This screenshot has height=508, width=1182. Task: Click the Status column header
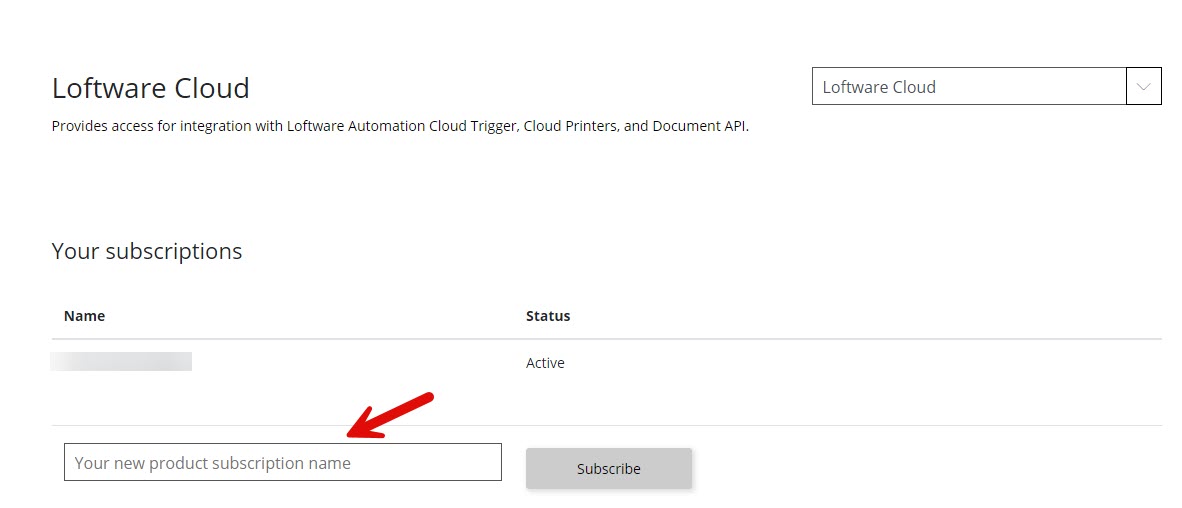547,316
